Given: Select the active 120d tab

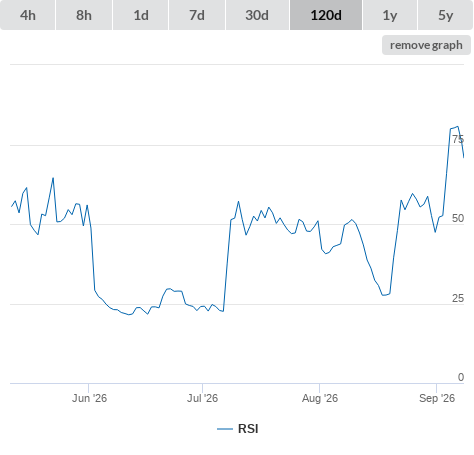Looking at the screenshot, I should pos(326,15).
